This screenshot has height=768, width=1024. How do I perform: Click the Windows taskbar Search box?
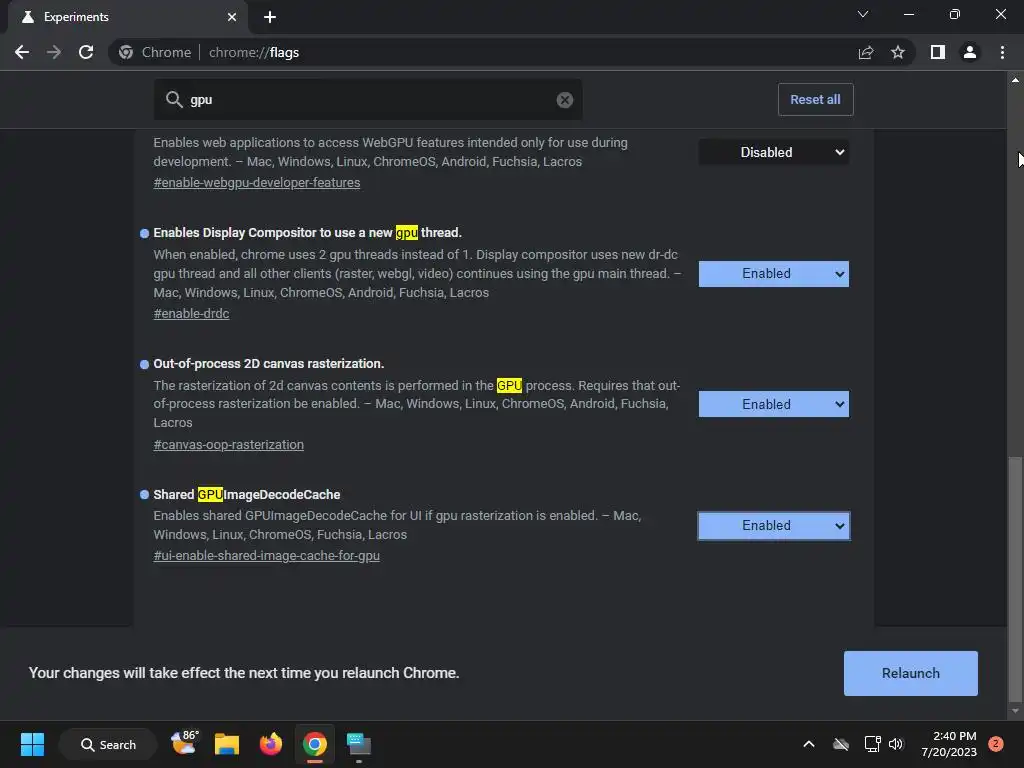coord(108,744)
